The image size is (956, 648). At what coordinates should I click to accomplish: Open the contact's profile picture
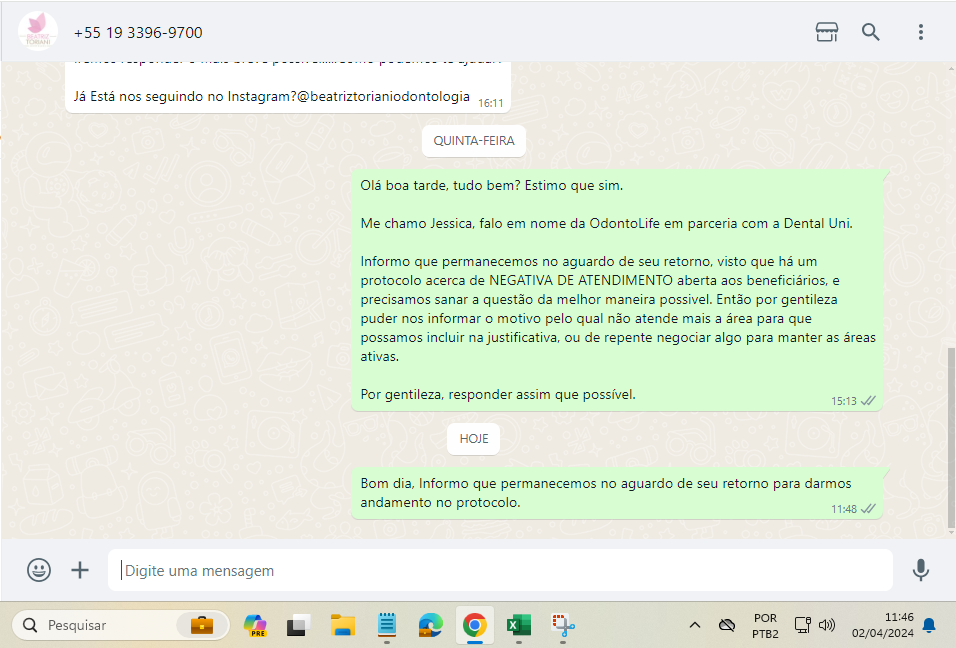37,32
